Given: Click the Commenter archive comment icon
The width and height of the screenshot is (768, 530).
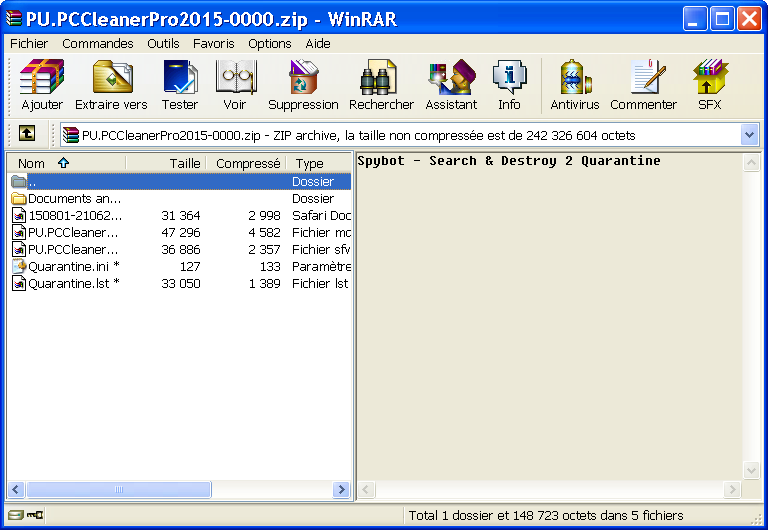Looking at the screenshot, I should 648,77.
